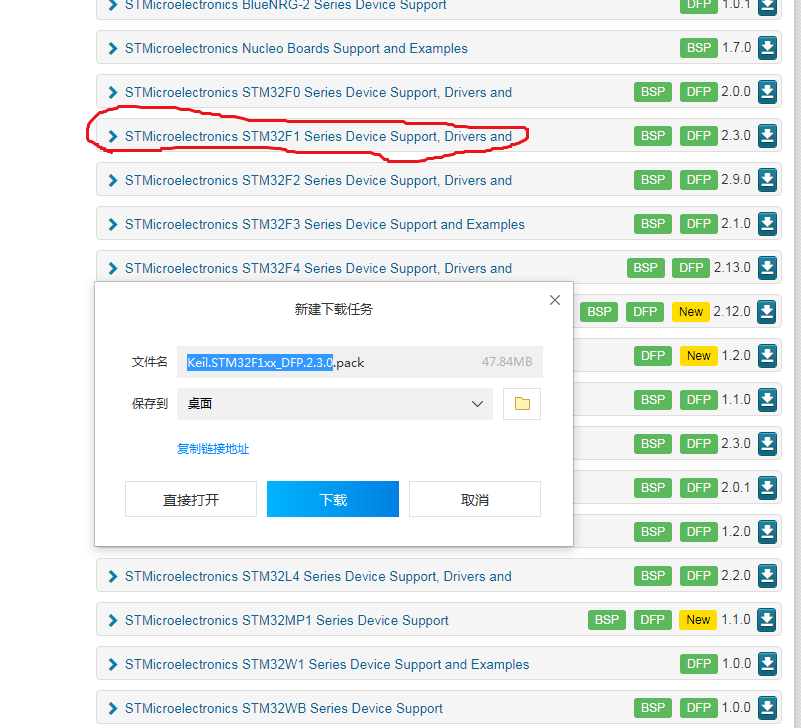Open the 保存到 location dropdown showing 桌面
This screenshot has height=728, width=801.
pyautogui.click(x=335, y=404)
